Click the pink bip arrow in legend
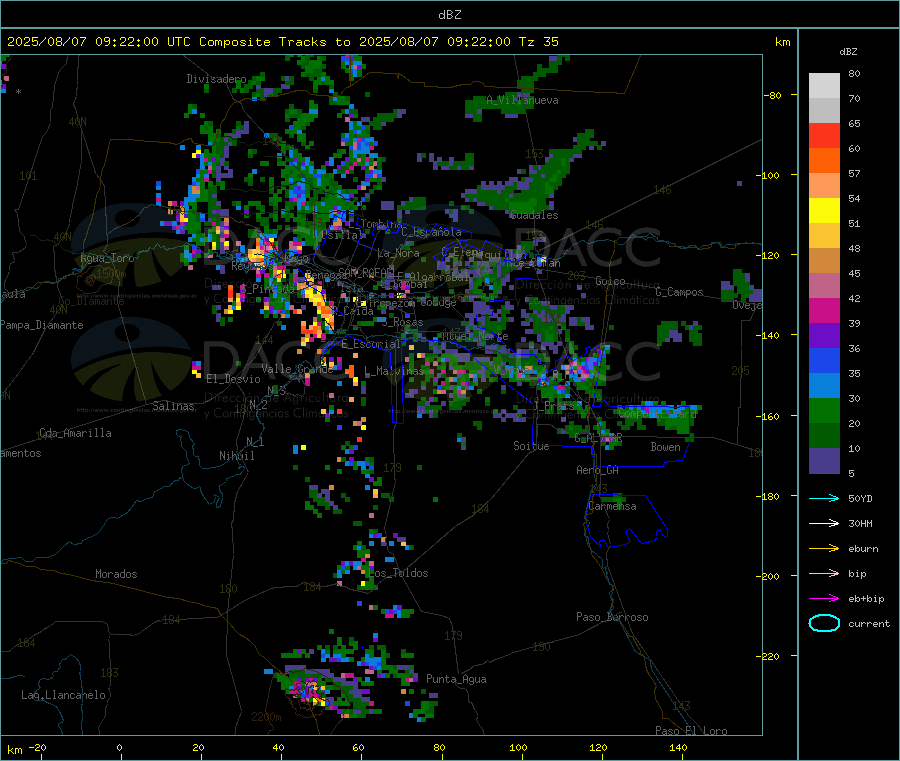This screenshot has height=761, width=900. coord(824,573)
